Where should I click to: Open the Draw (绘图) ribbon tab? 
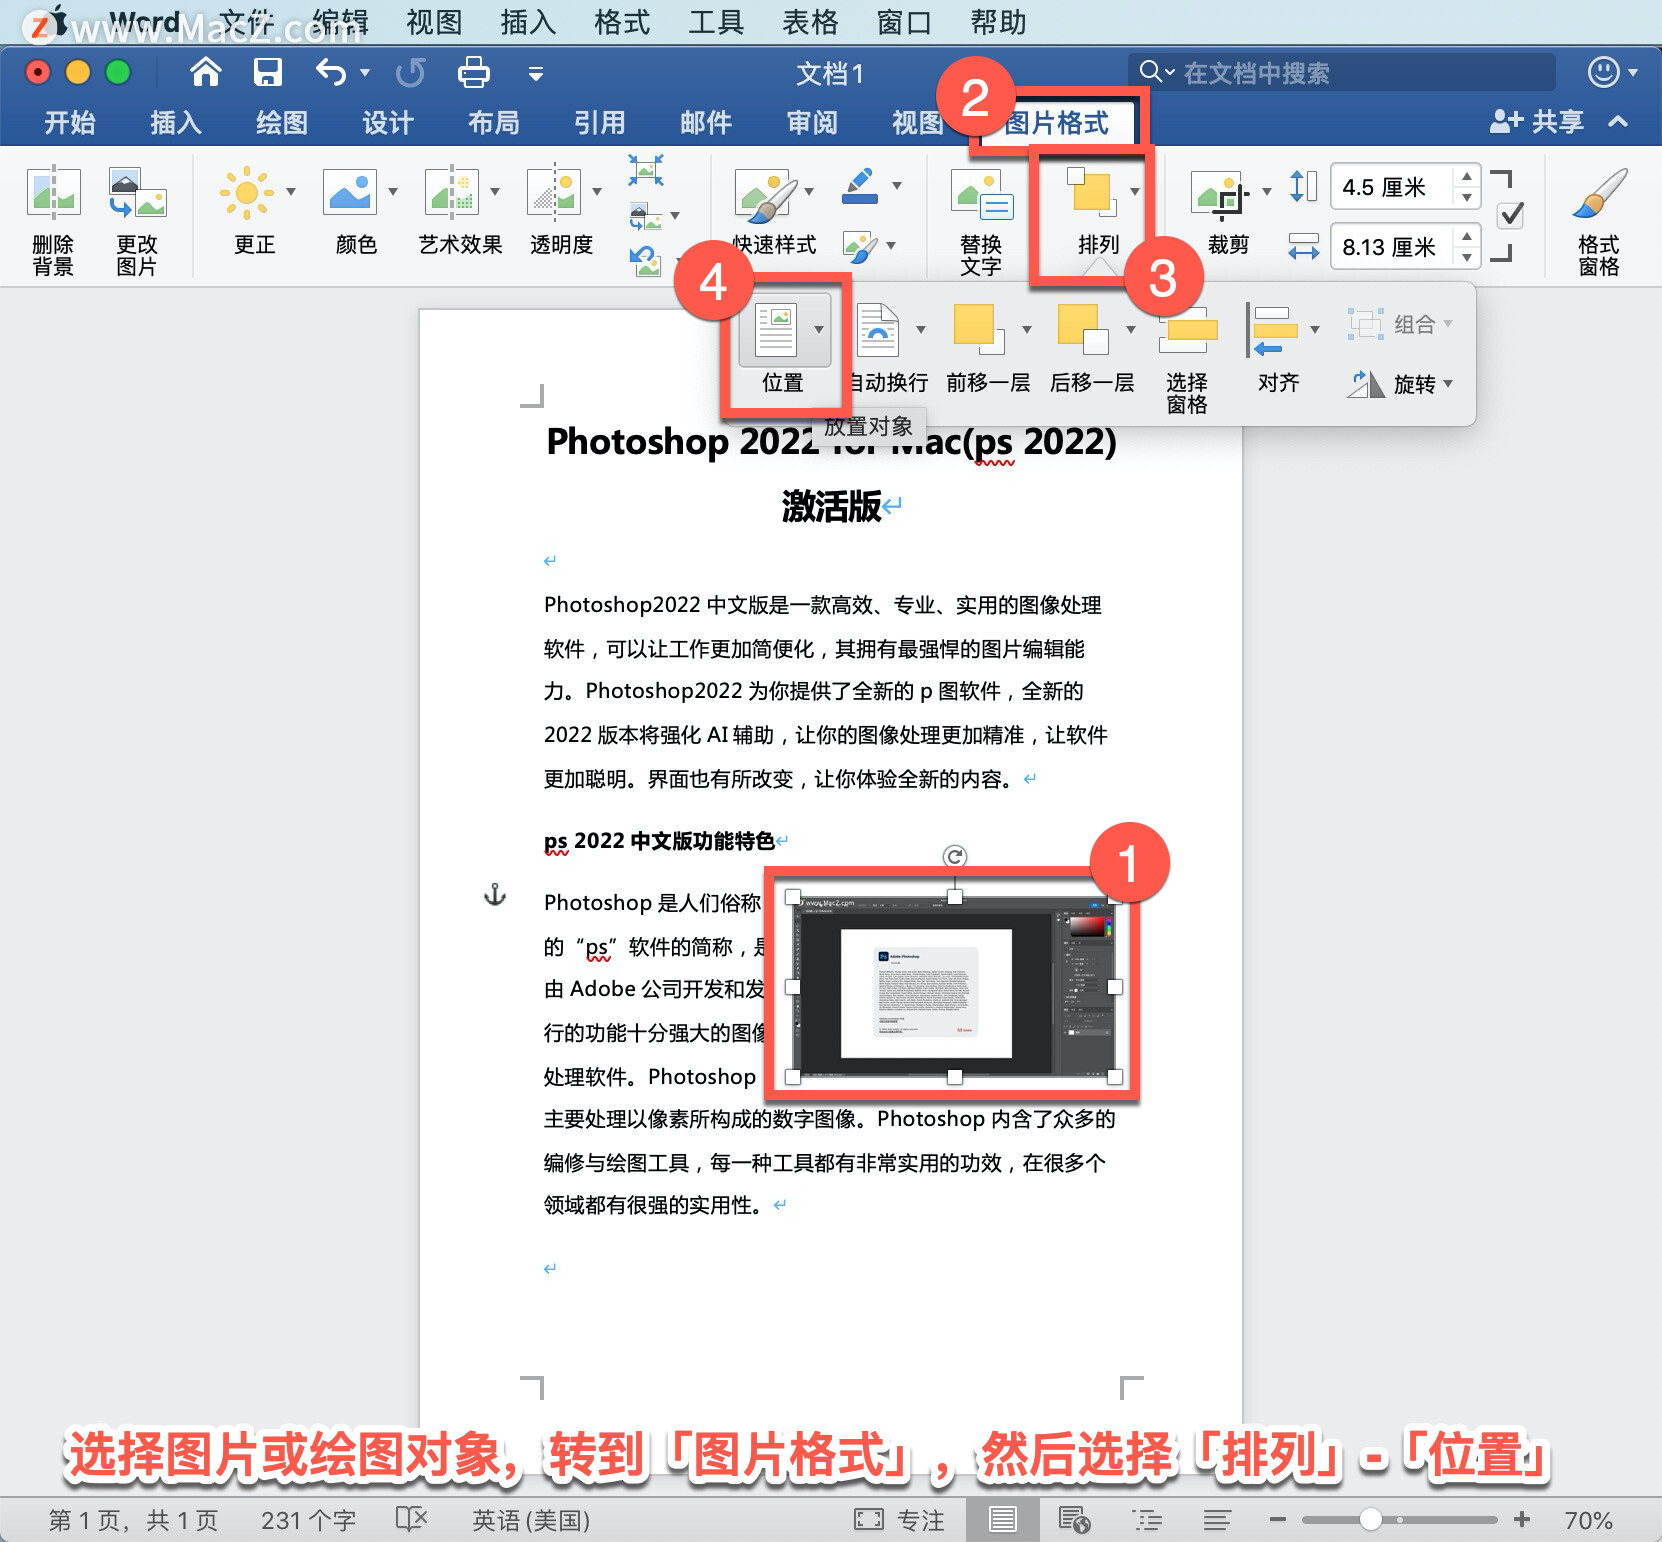tap(282, 123)
